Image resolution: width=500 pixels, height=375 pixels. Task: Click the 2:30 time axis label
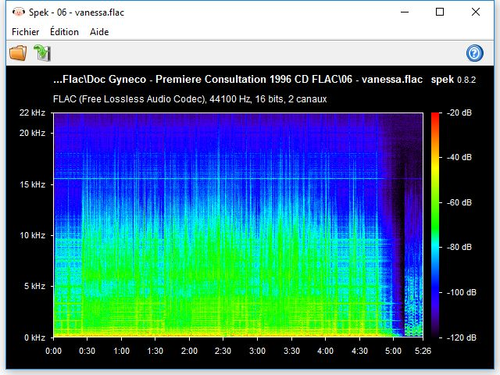[223, 351]
